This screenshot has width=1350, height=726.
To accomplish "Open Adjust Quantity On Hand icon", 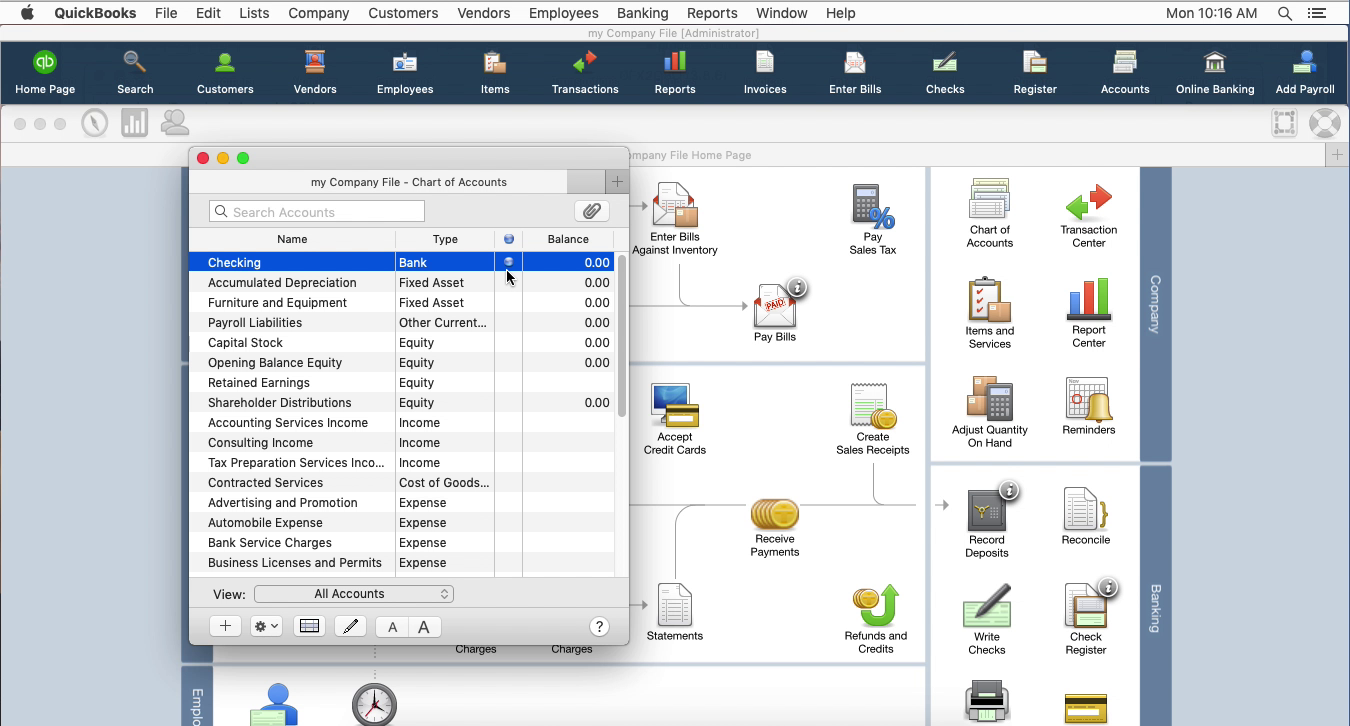I will 990,412.
